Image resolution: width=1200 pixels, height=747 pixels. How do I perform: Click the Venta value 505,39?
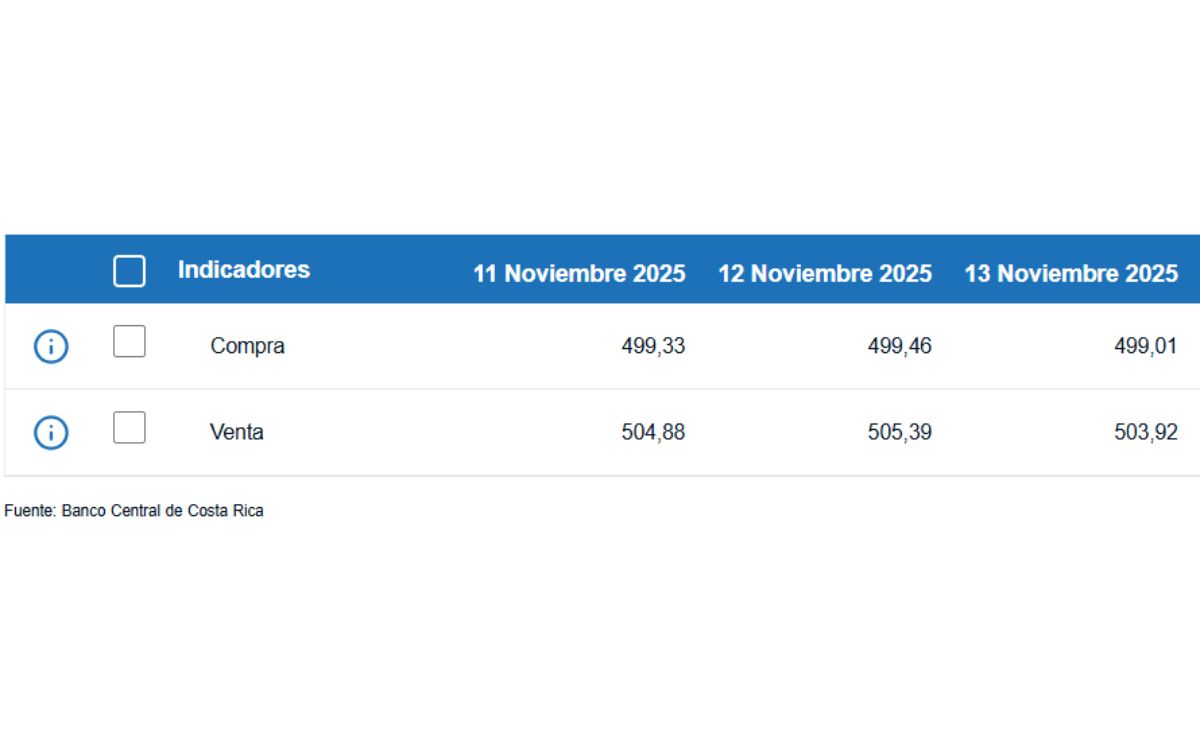[899, 432]
